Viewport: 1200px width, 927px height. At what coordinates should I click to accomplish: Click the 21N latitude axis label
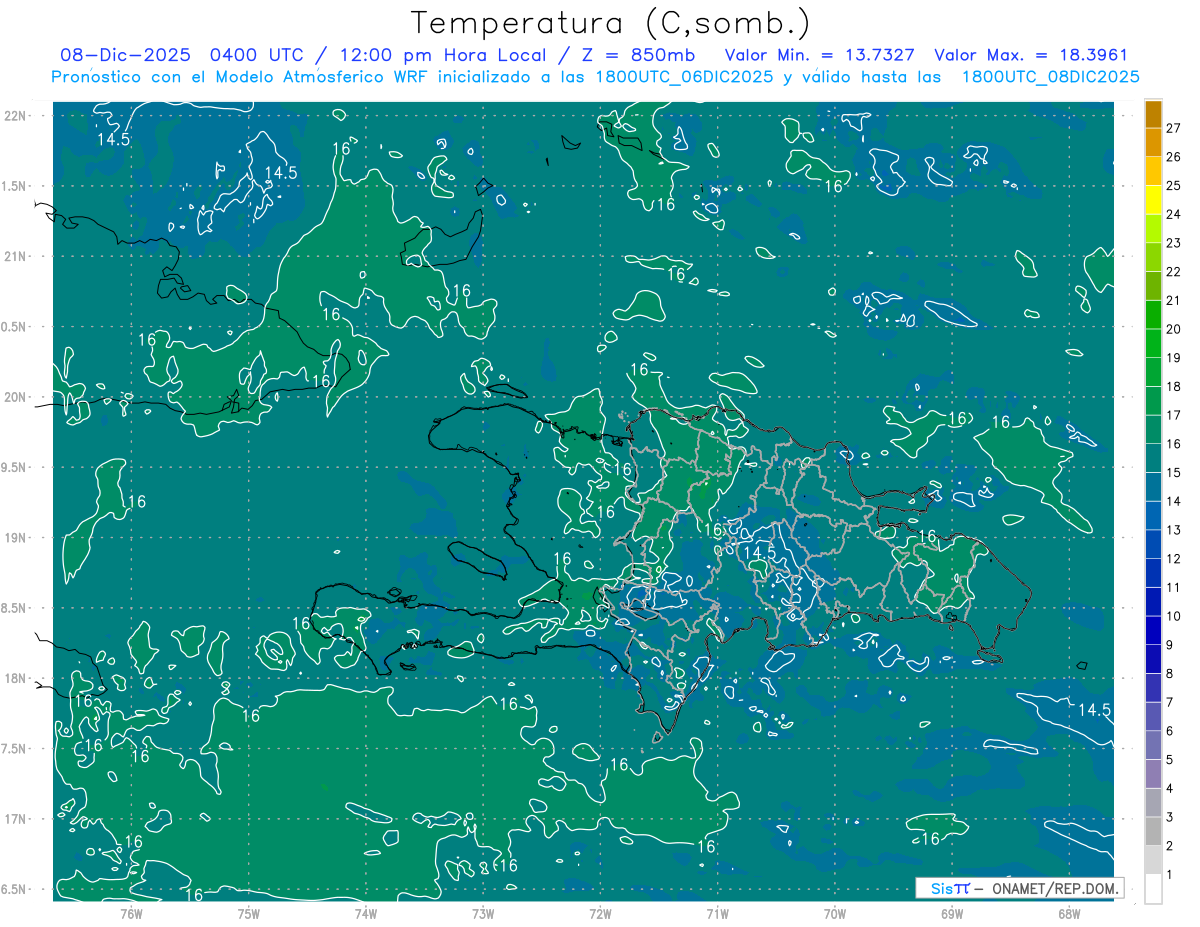click(x=15, y=256)
